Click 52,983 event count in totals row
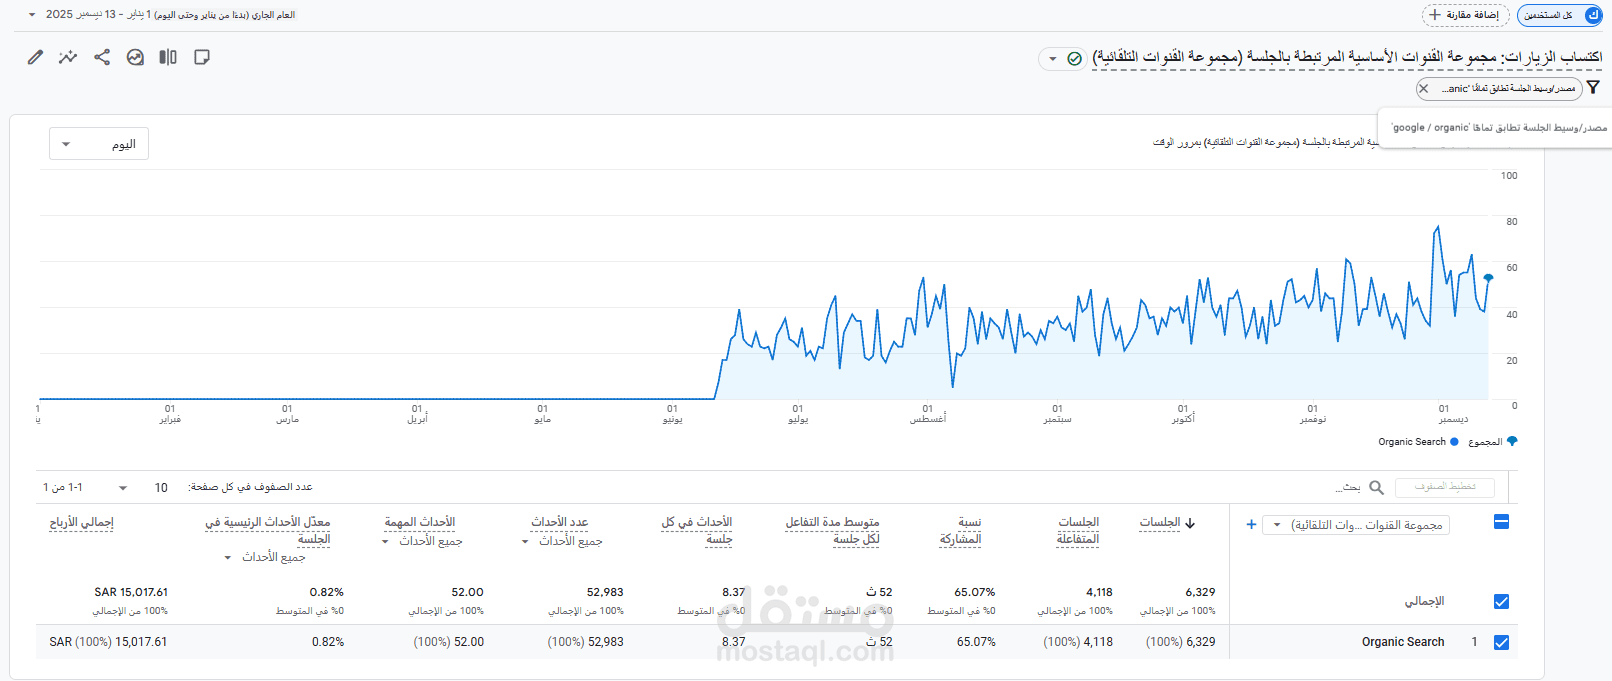This screenshot has width=1612, height=681. (x=605, y=592)
